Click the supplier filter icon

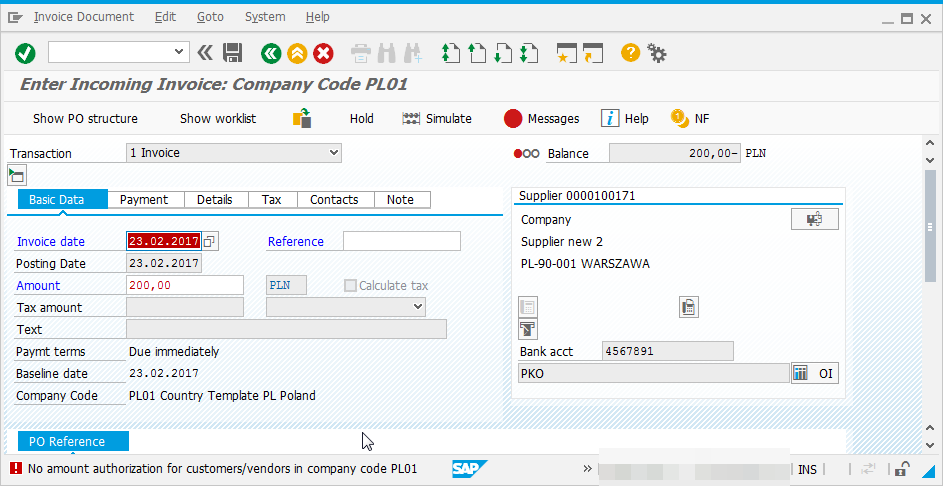pos(527,329)
